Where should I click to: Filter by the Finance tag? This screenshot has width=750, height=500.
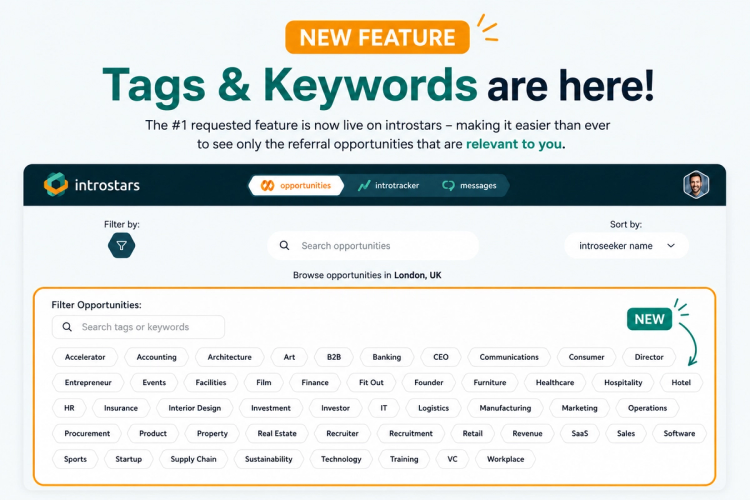click(315, 382)
